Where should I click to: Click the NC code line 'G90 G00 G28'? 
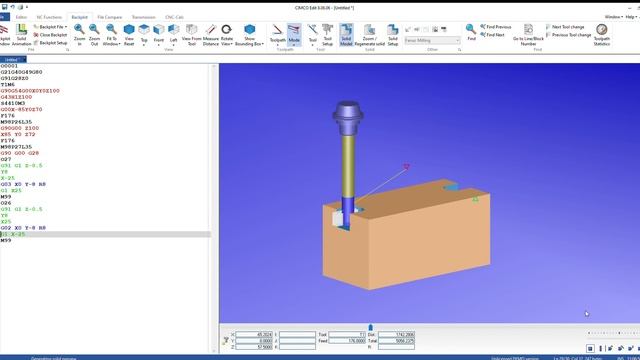pyautogui.click(x=20, y=153)
